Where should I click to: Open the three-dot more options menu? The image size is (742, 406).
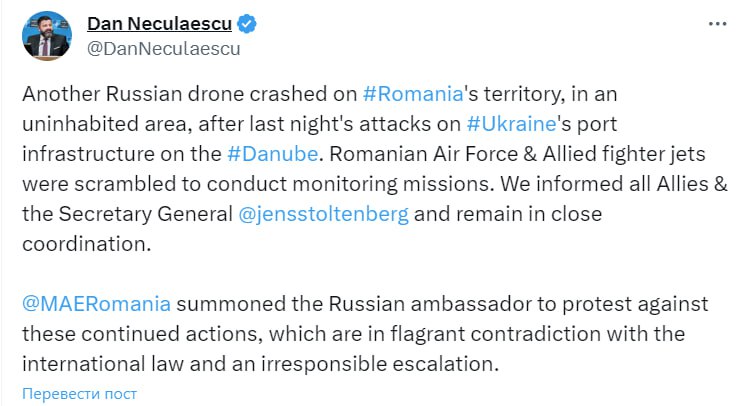click(717, 23)
